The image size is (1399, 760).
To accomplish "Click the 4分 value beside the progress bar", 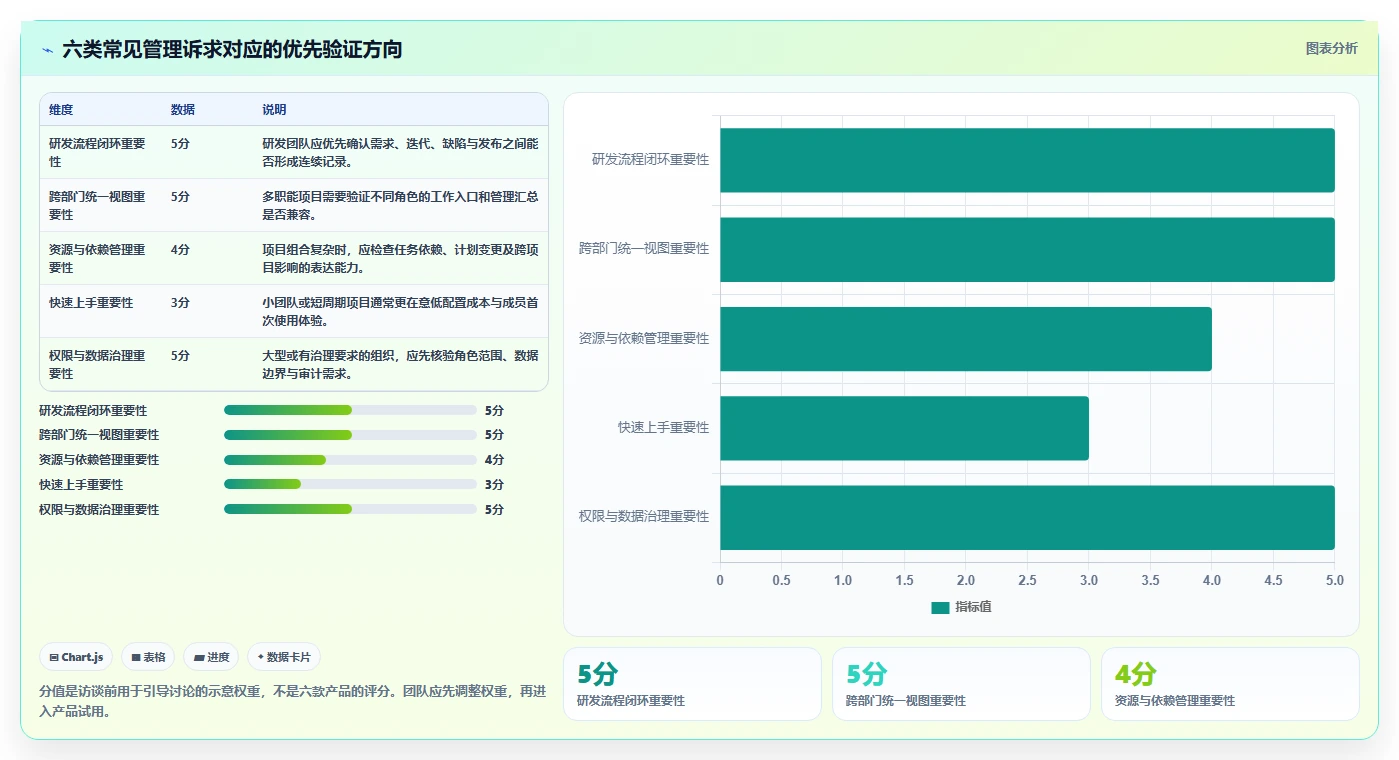I will coord(494,460).
